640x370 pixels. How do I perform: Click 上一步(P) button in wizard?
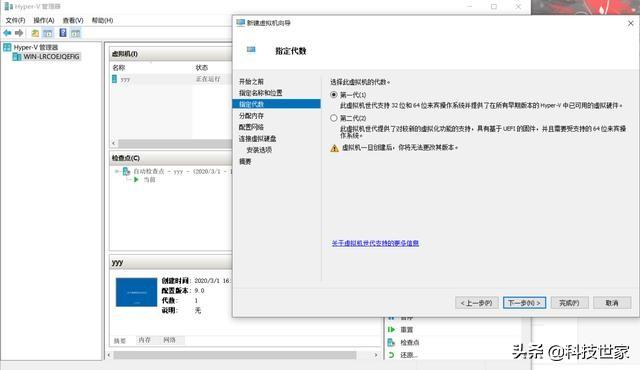(x=476, y=303)
